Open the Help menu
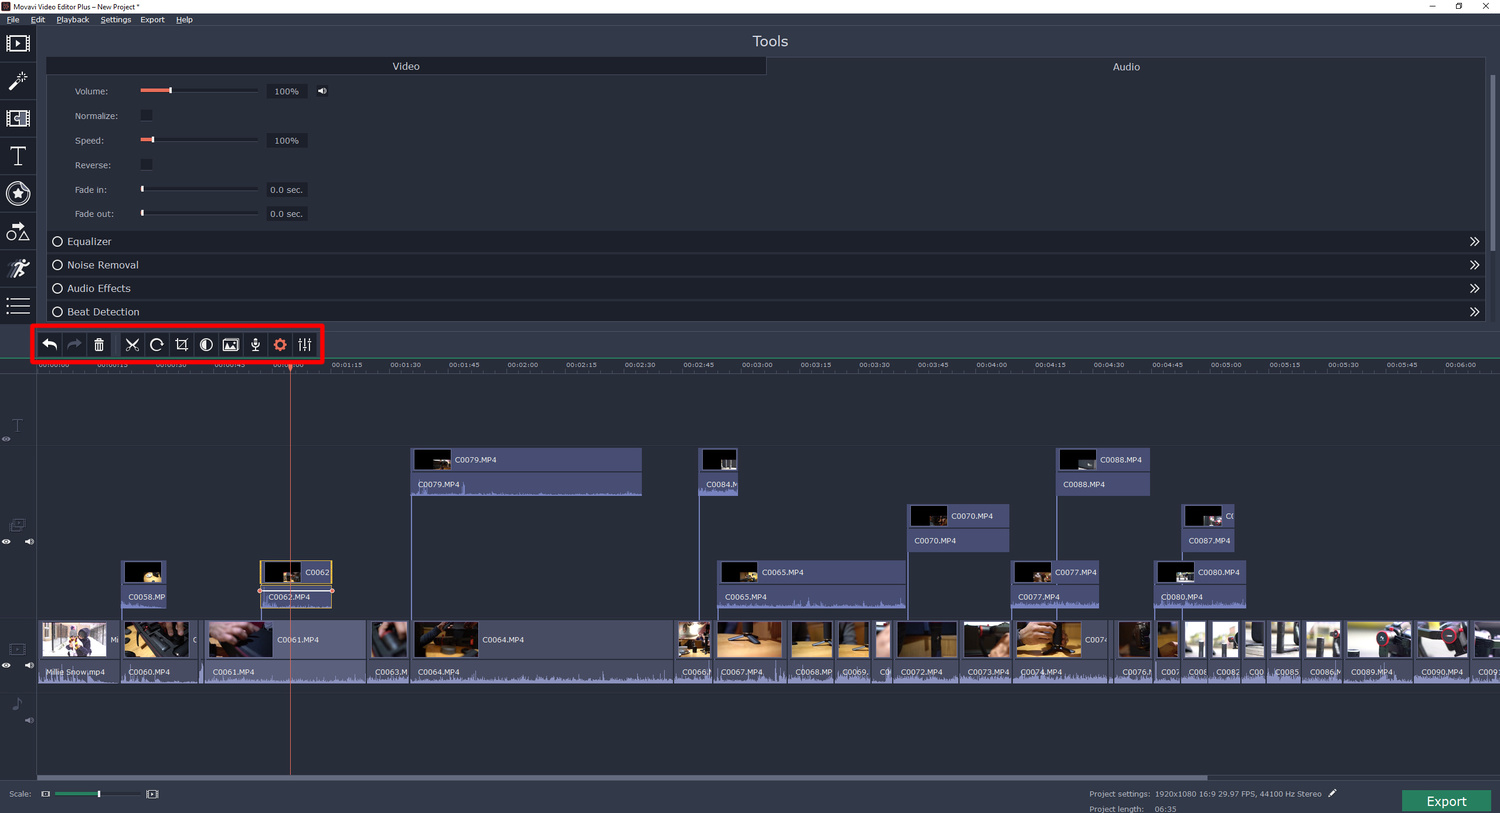1500x813 pixels. [x=184, y=20]
